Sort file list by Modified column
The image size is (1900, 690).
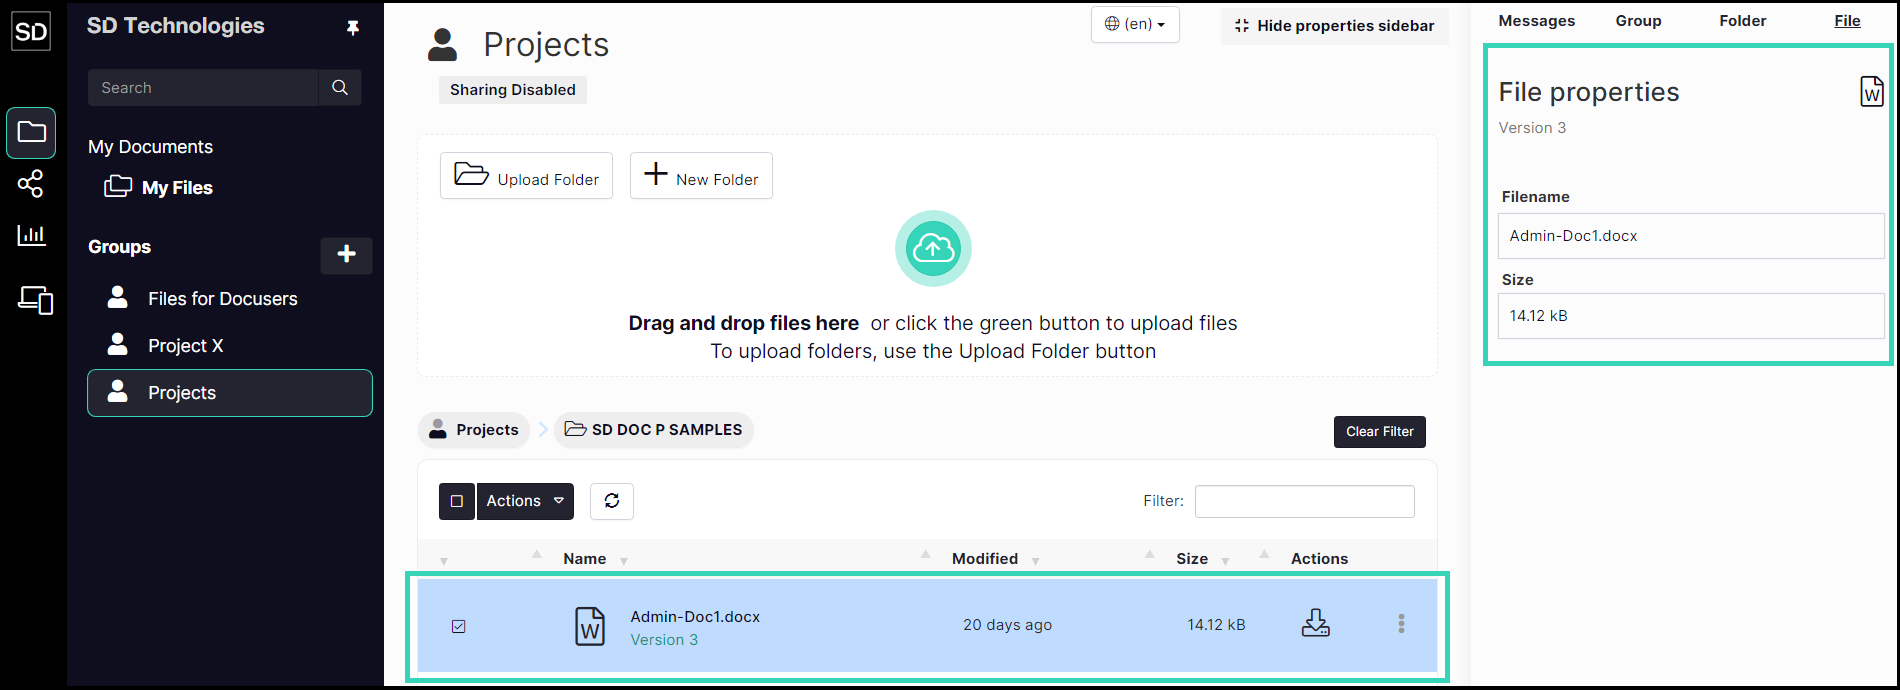pyautogui.click(x=985, y=559)
